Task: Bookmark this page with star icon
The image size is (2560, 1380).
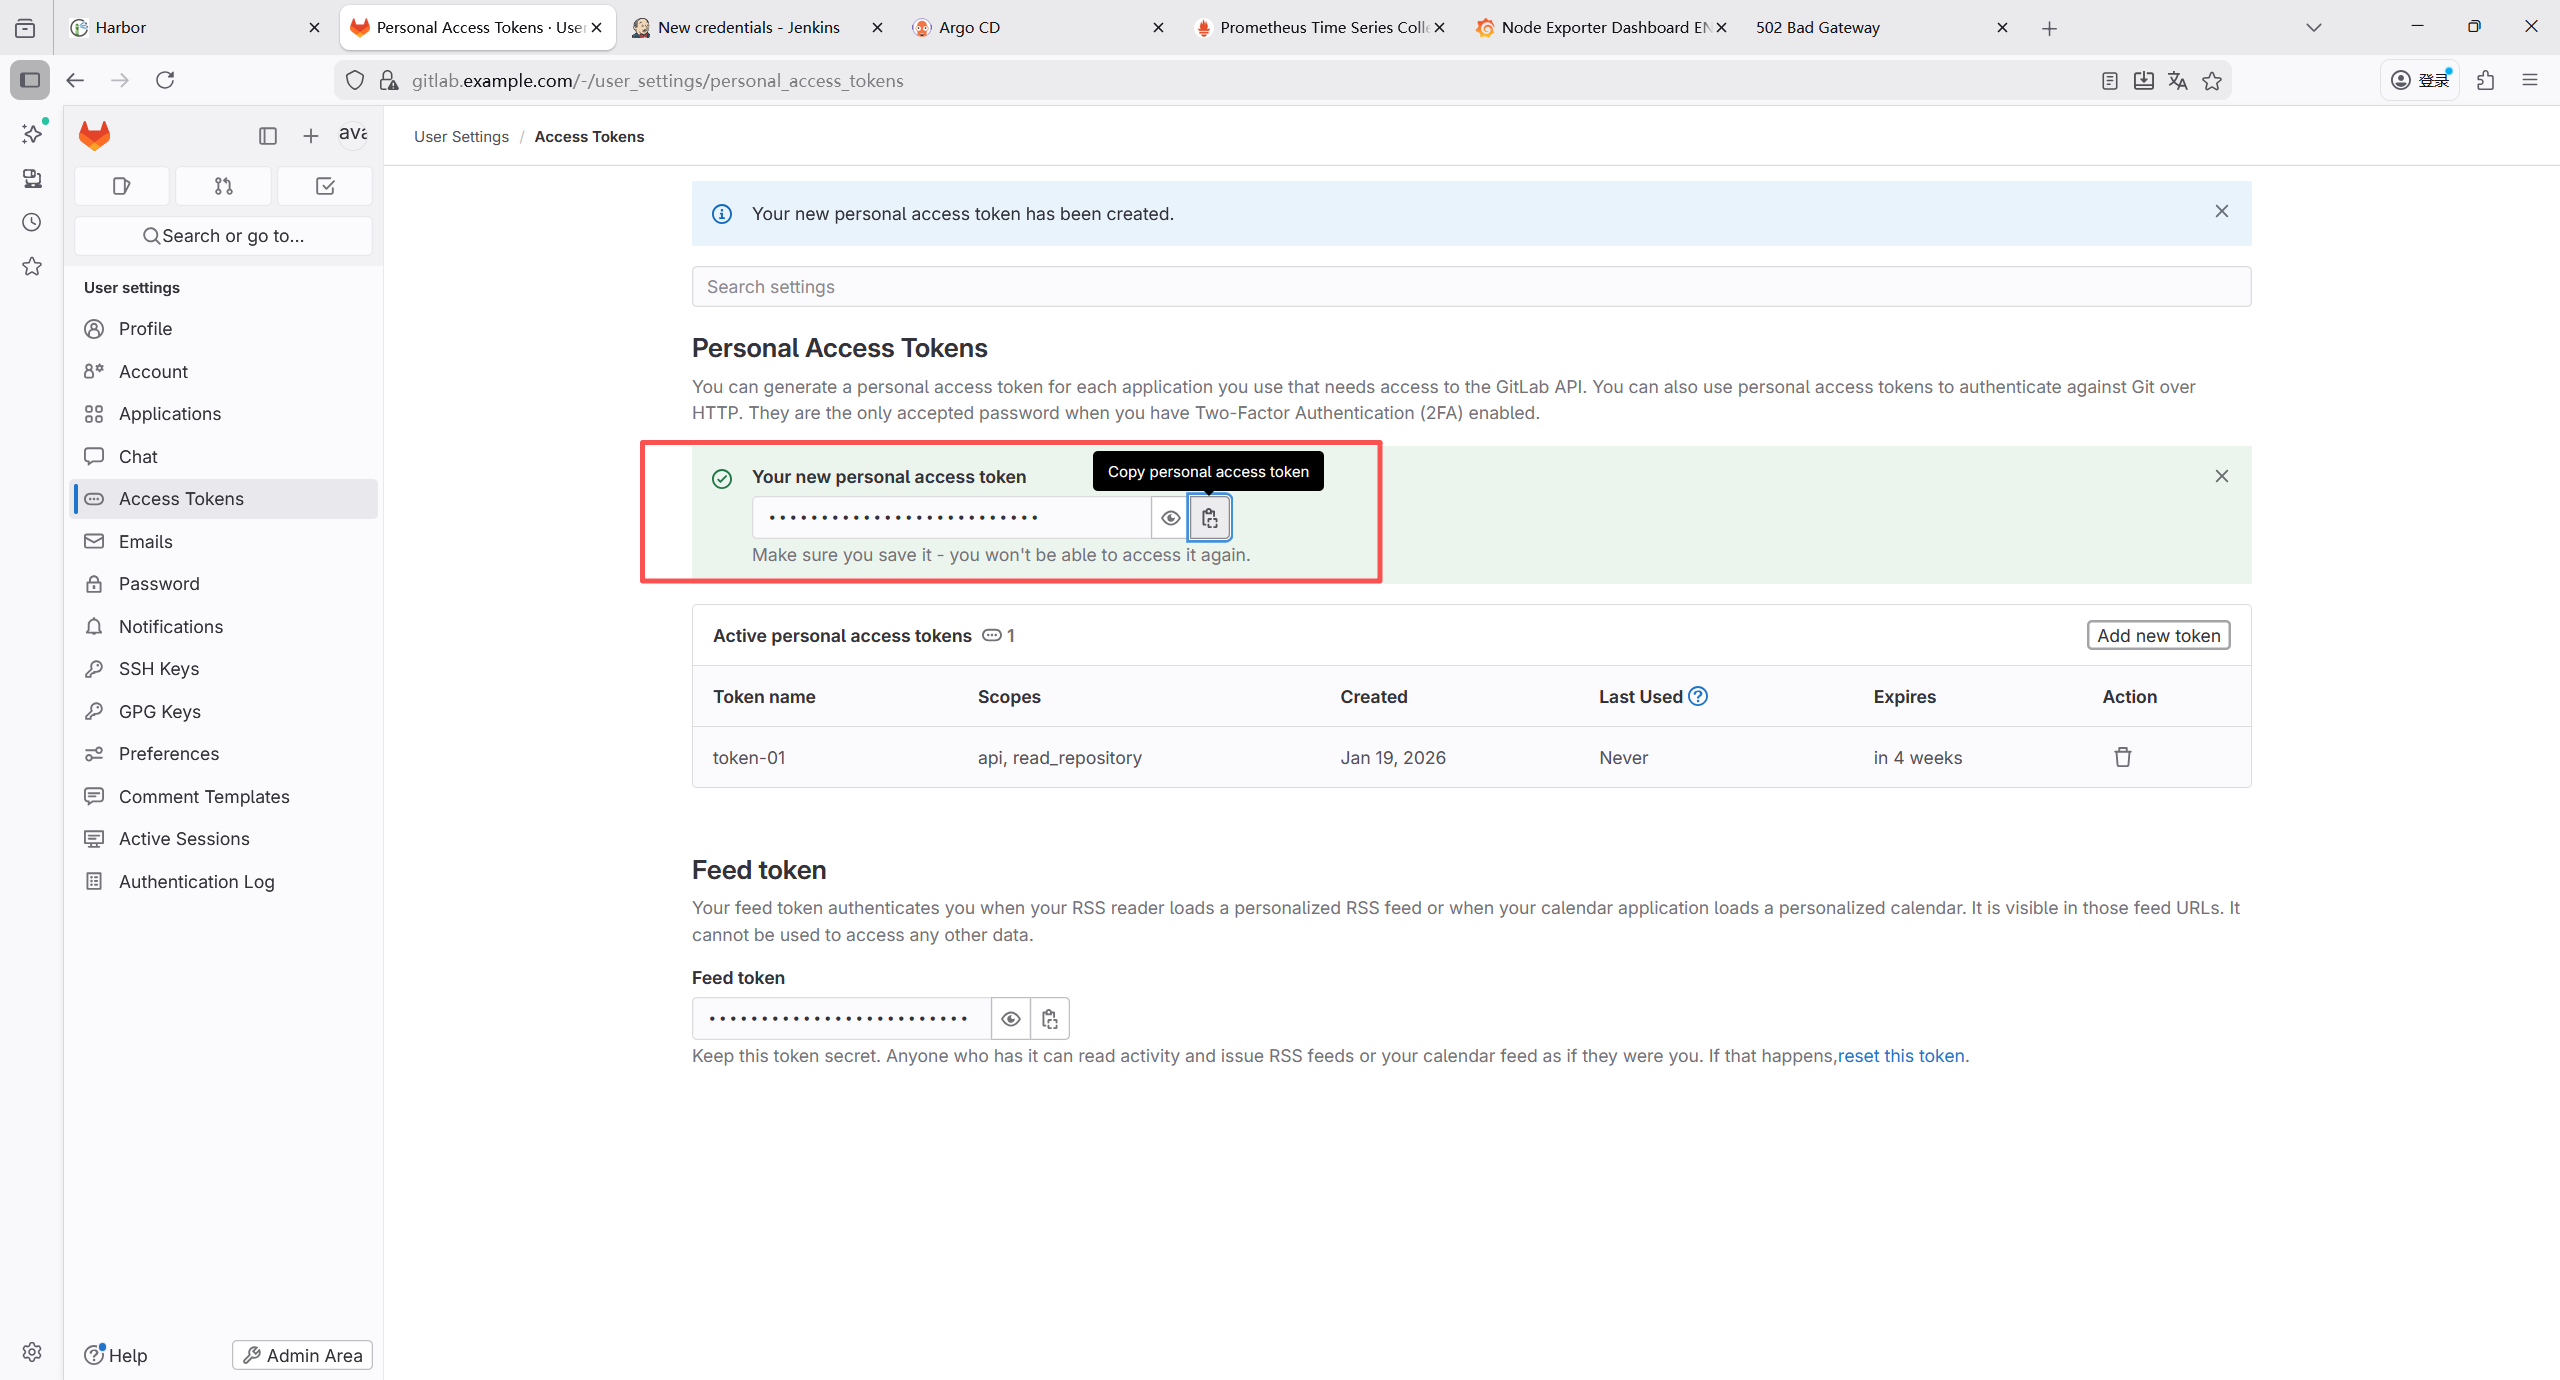Action: [2212, 81]
